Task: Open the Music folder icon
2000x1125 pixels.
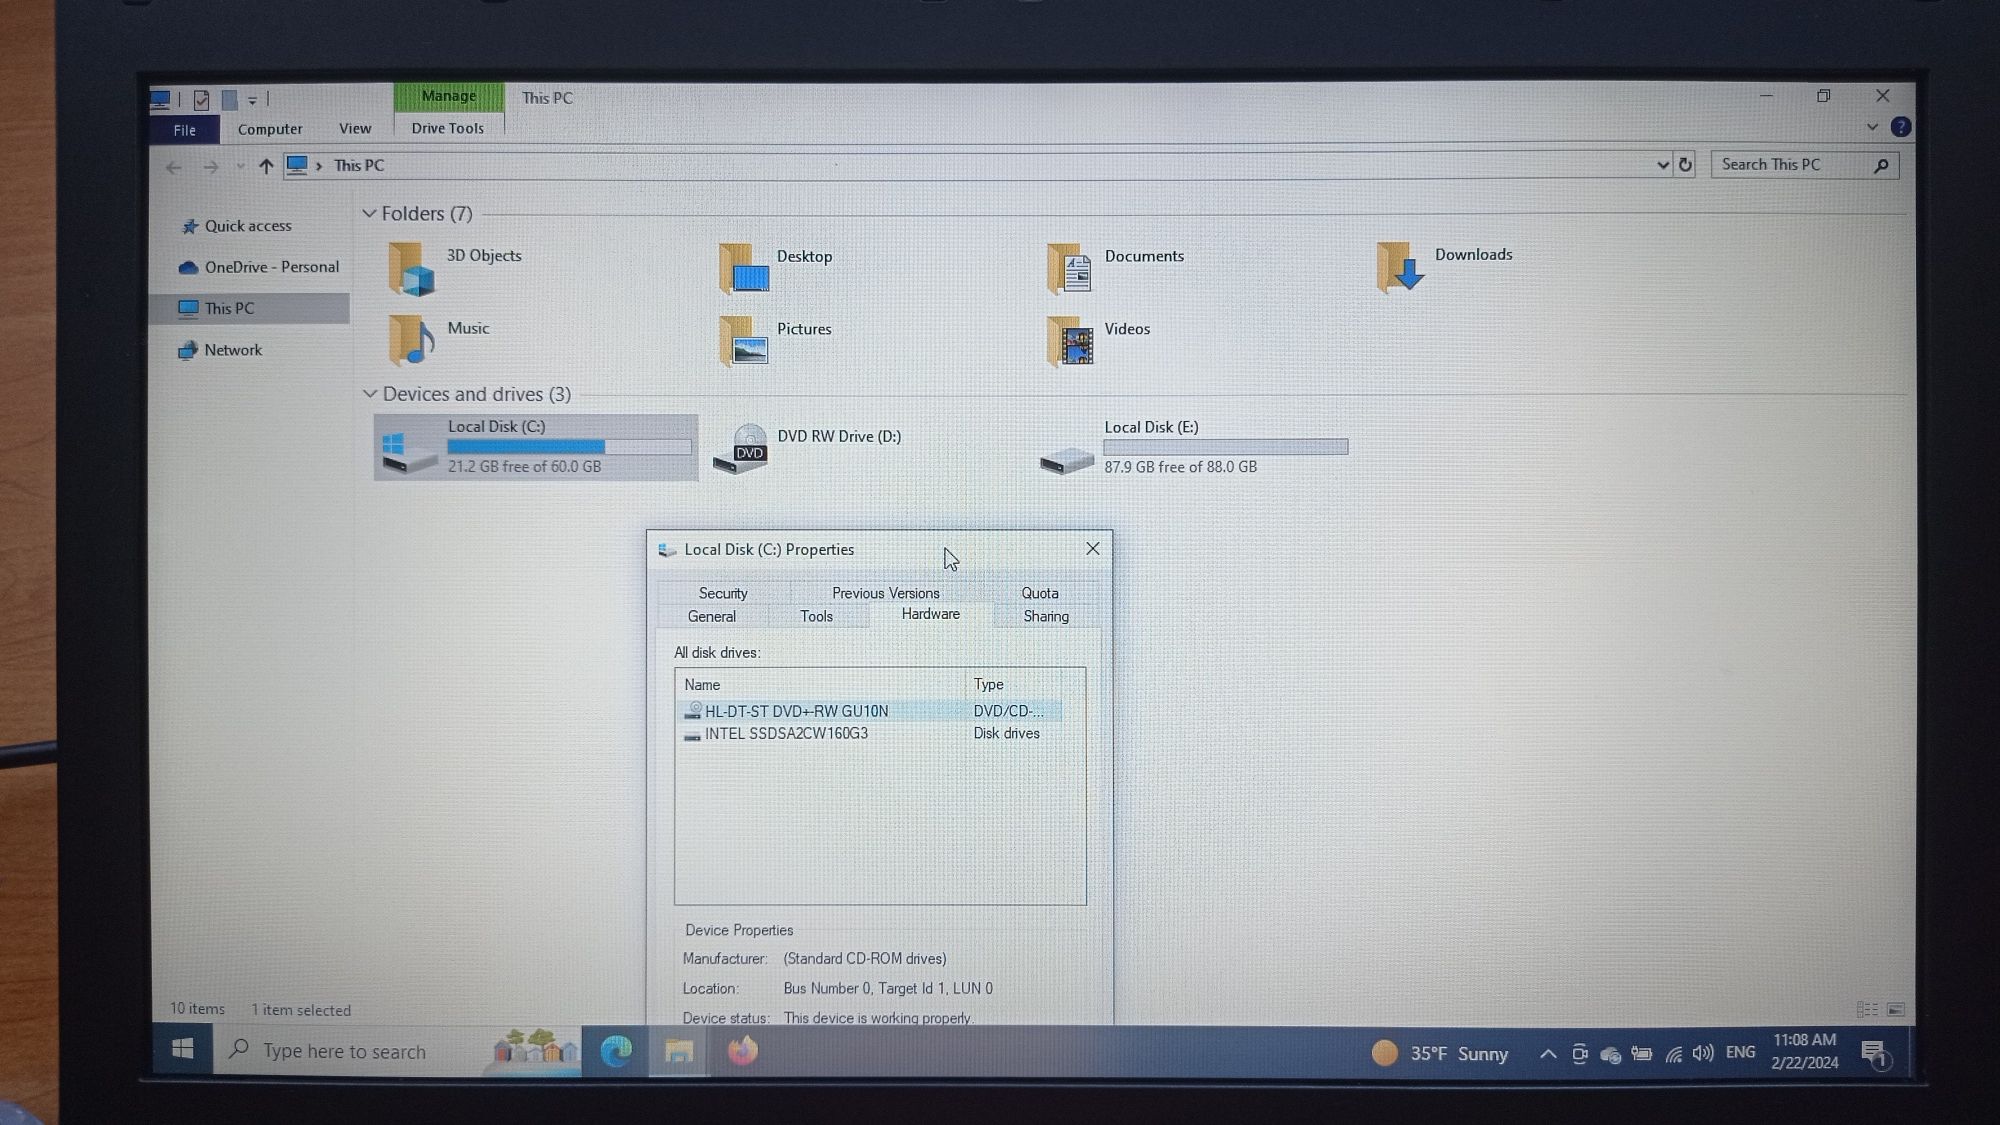Action: tap(411, 340)
